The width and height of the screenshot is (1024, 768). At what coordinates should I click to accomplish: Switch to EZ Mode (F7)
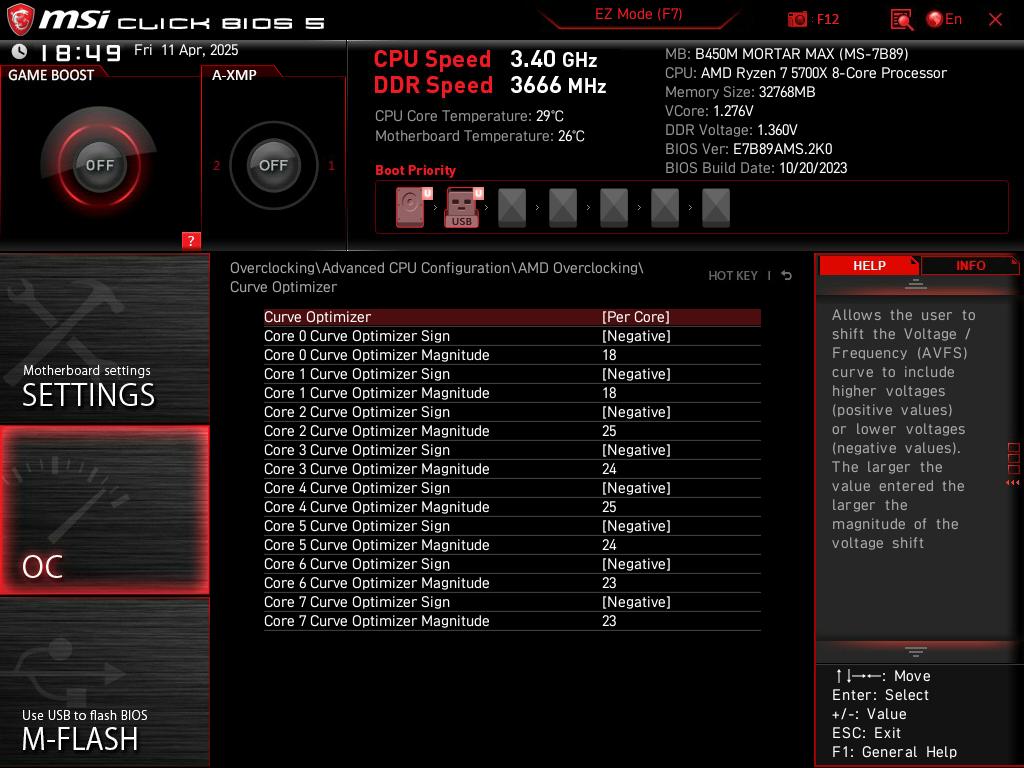click(638, 14)
